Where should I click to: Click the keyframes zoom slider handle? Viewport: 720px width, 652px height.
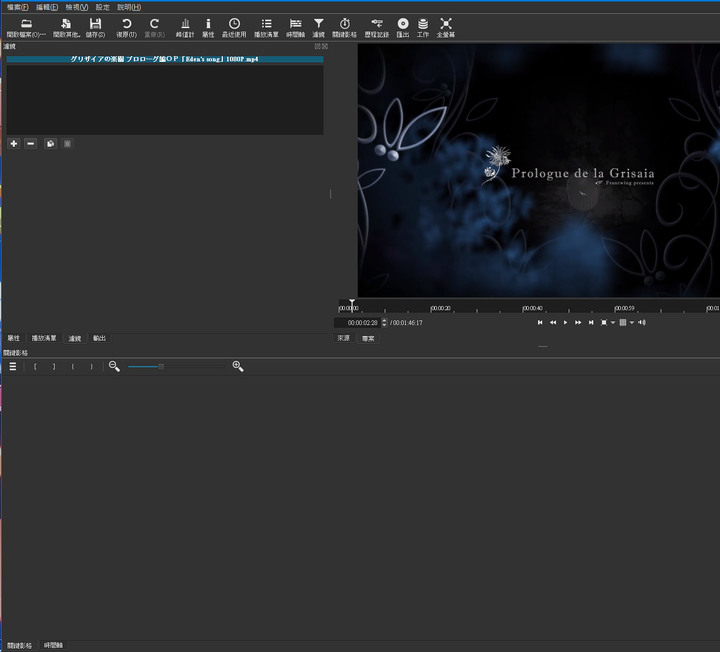pyautogui.click(x=161, y=366)
